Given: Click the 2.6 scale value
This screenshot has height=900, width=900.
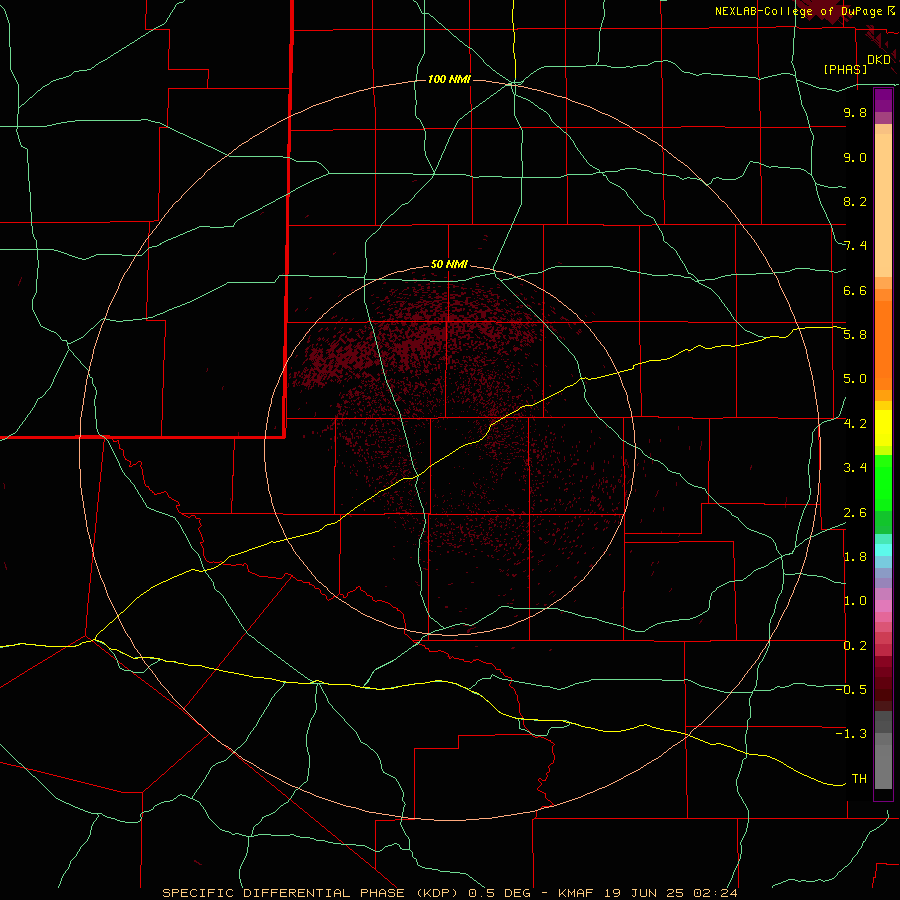Looking at the screenshot, I should 855,513.
